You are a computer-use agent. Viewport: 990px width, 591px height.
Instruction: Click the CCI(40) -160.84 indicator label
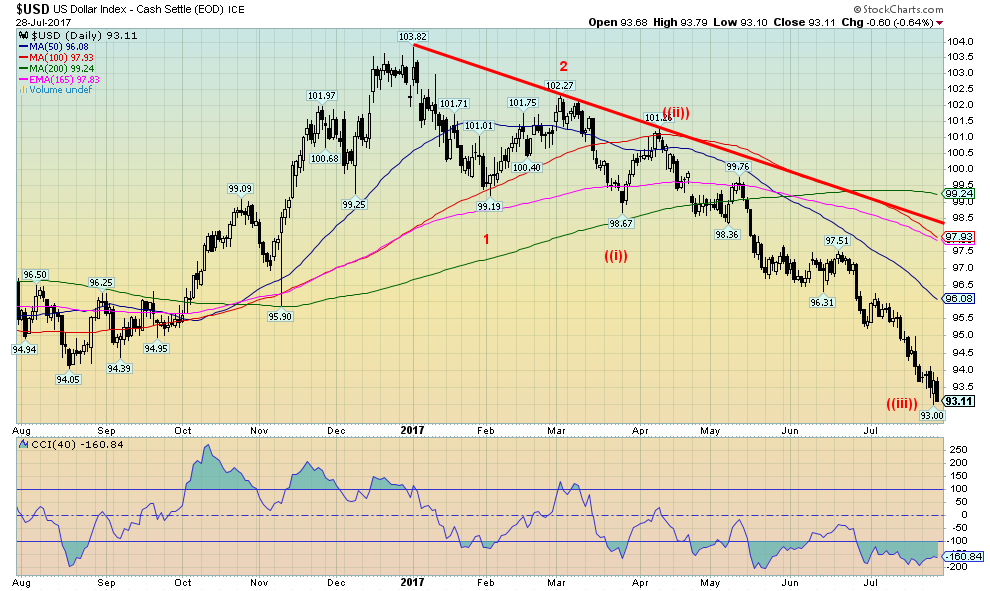58,443
